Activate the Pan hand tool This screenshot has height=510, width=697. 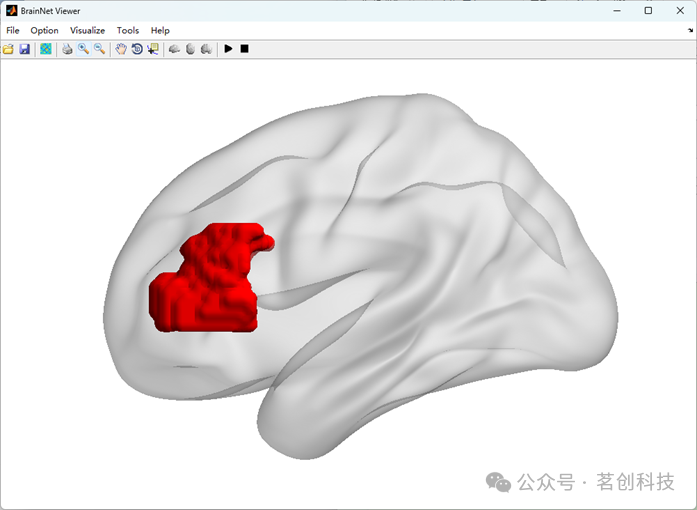coord(121,49)
